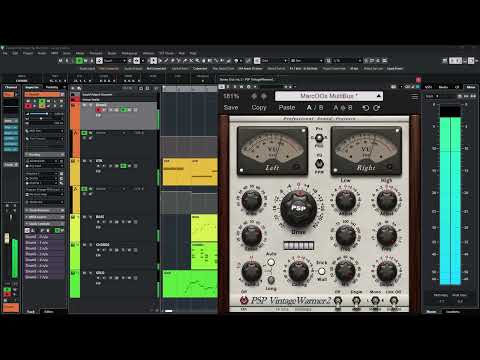The height and width of the screenshot is (360, 480).
Task: Flip the Single band mode switch
Action: pos(356,301)
